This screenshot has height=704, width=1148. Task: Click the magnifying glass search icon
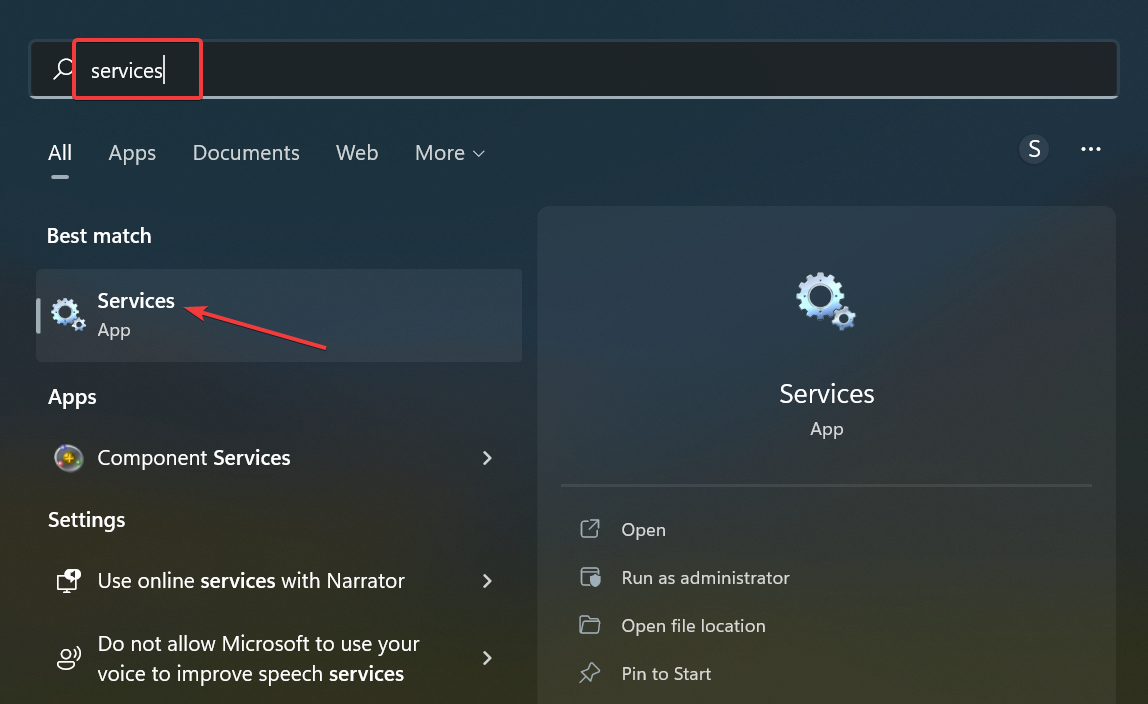pos(61,69)
